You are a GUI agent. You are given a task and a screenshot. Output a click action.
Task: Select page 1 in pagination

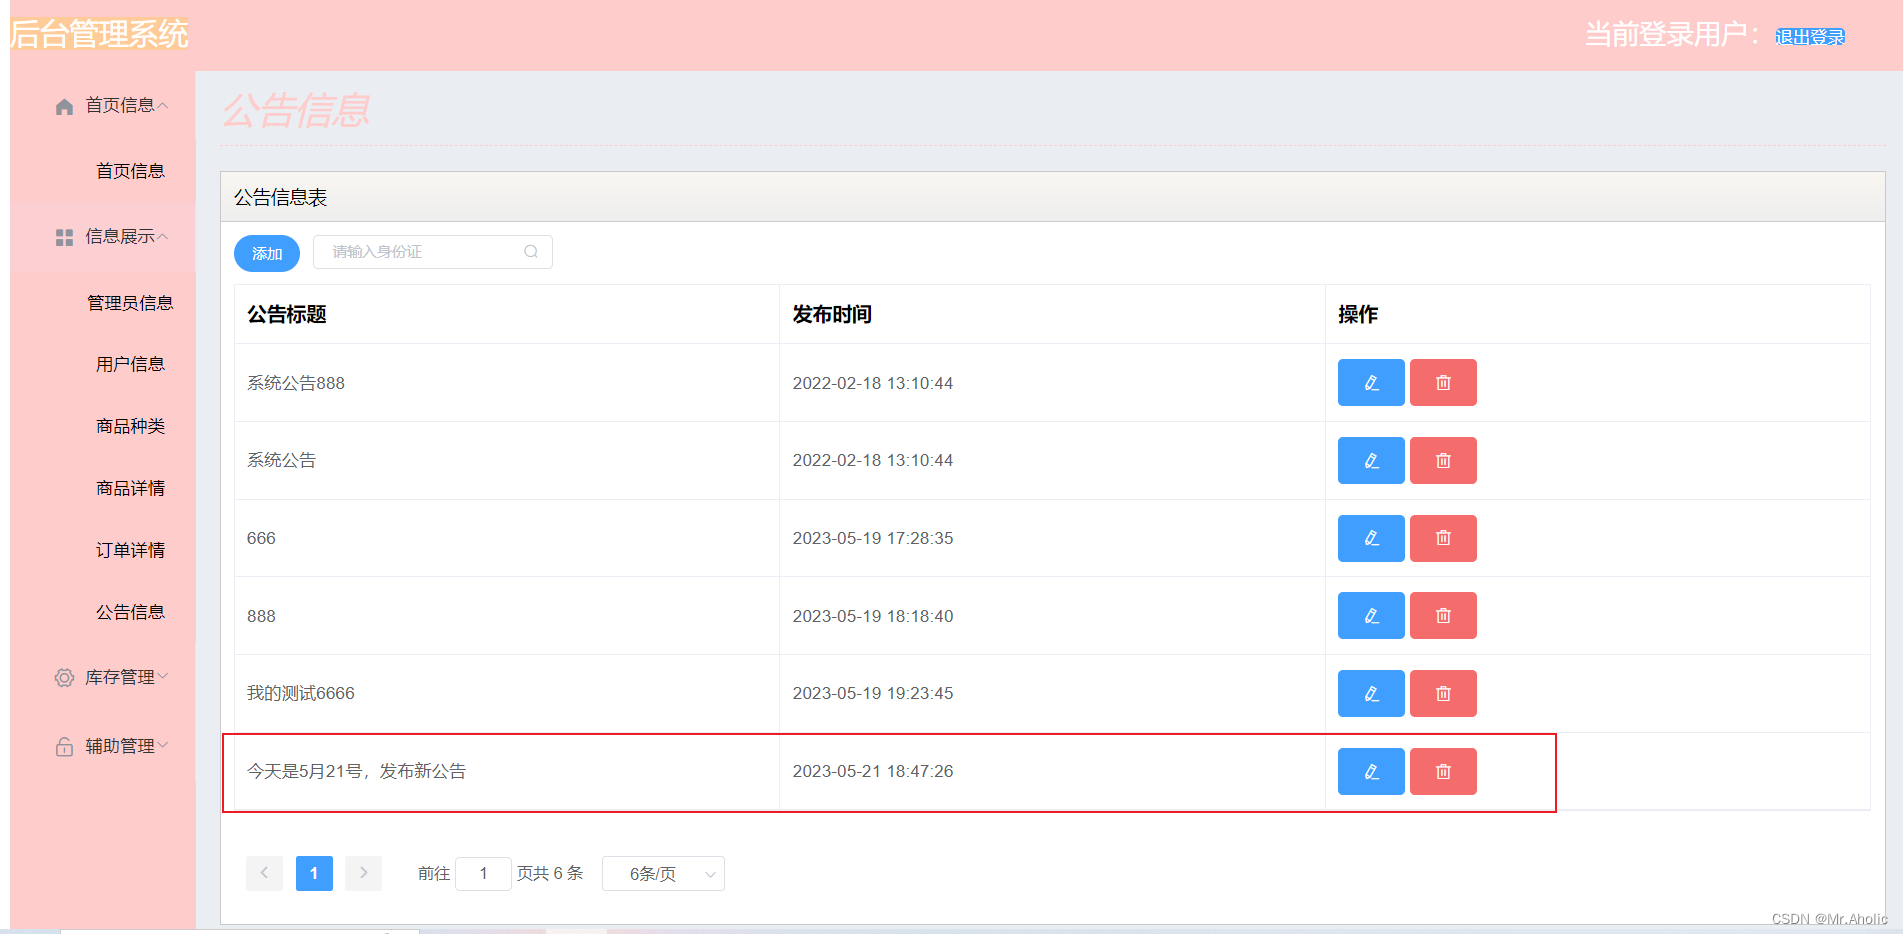click(x=314, y=873)
